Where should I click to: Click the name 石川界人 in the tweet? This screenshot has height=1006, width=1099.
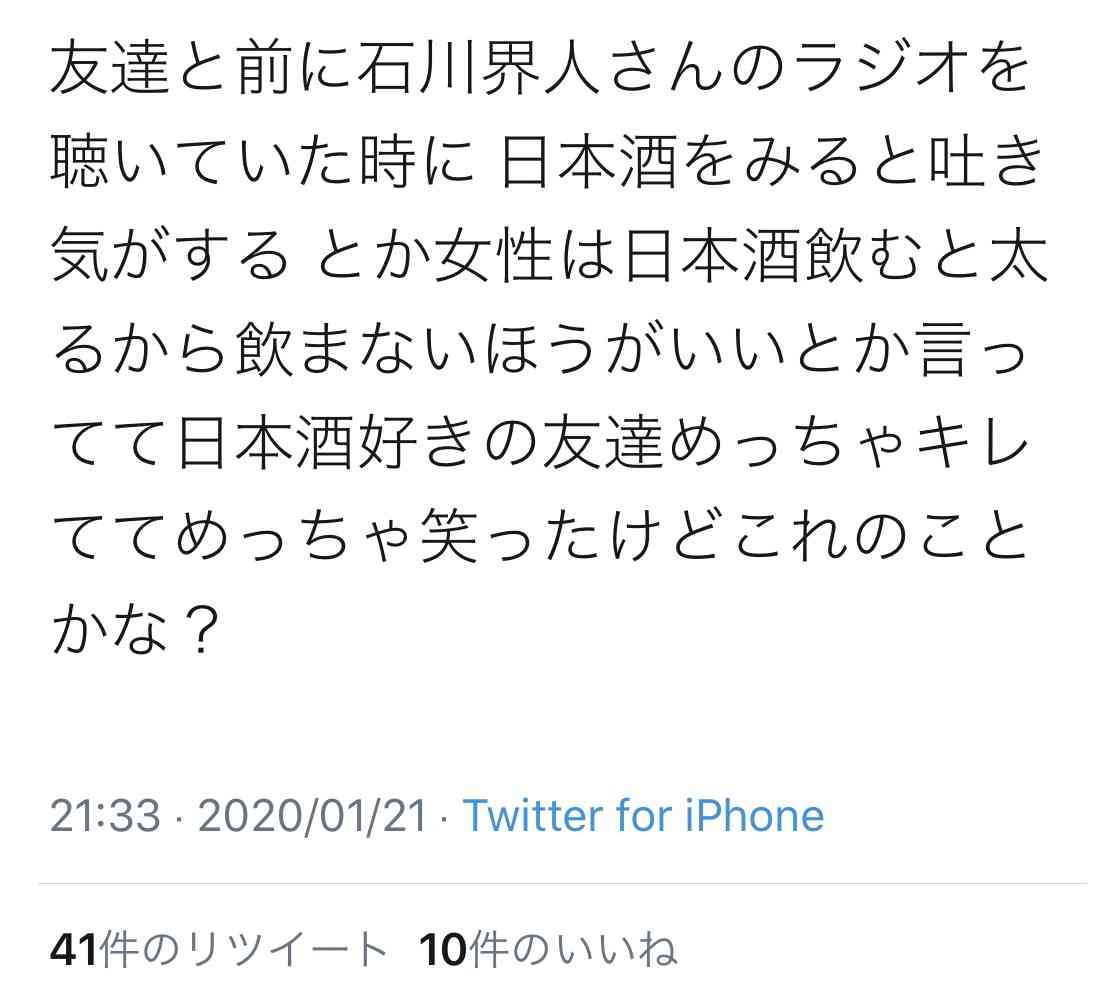[479, 69]
